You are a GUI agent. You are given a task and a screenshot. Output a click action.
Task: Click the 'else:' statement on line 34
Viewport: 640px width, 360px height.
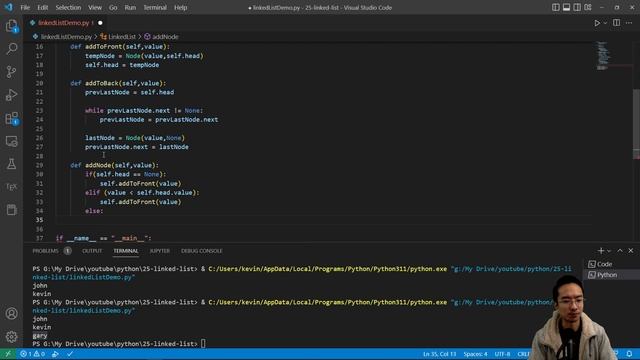[94, 211]
